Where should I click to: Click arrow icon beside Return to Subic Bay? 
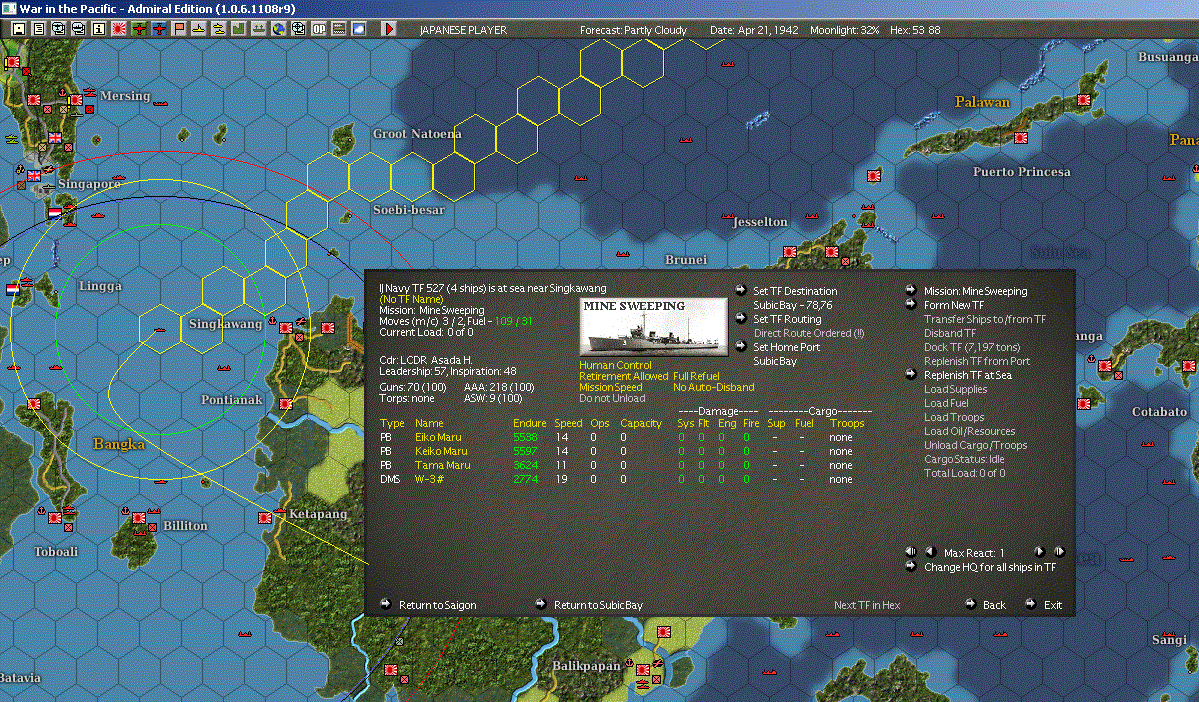pos(540,603)
